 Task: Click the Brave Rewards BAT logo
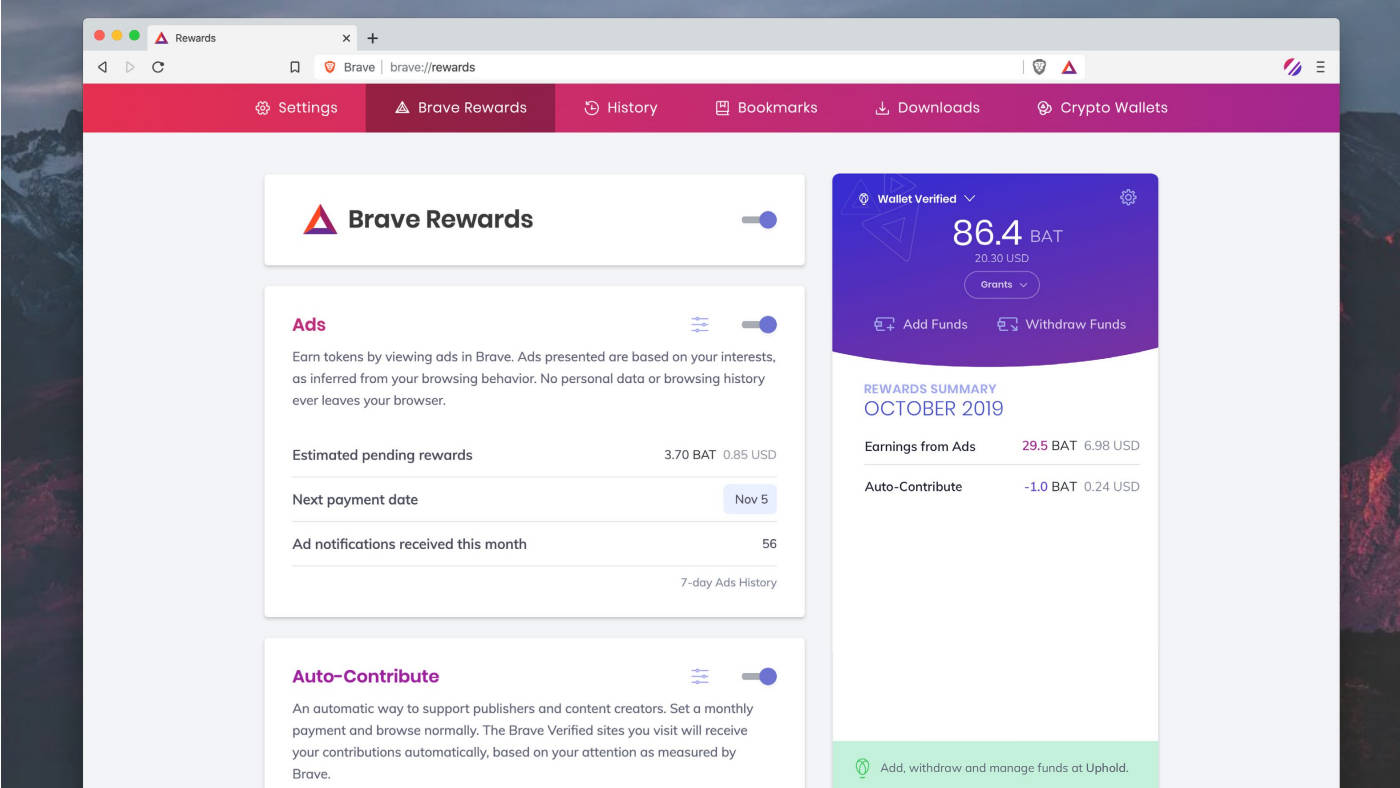(x=320, y=219)
